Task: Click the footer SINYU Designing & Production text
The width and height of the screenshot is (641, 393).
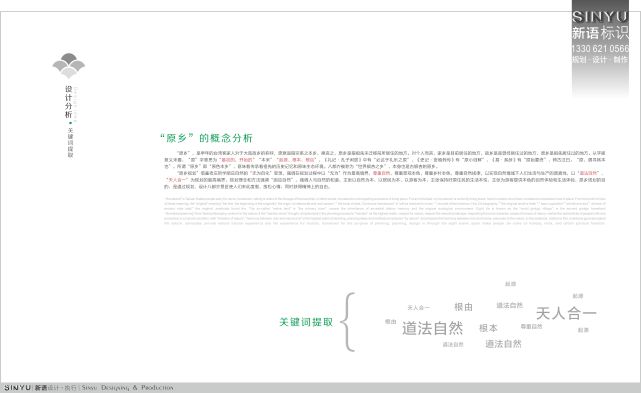Action: [89, 387]
